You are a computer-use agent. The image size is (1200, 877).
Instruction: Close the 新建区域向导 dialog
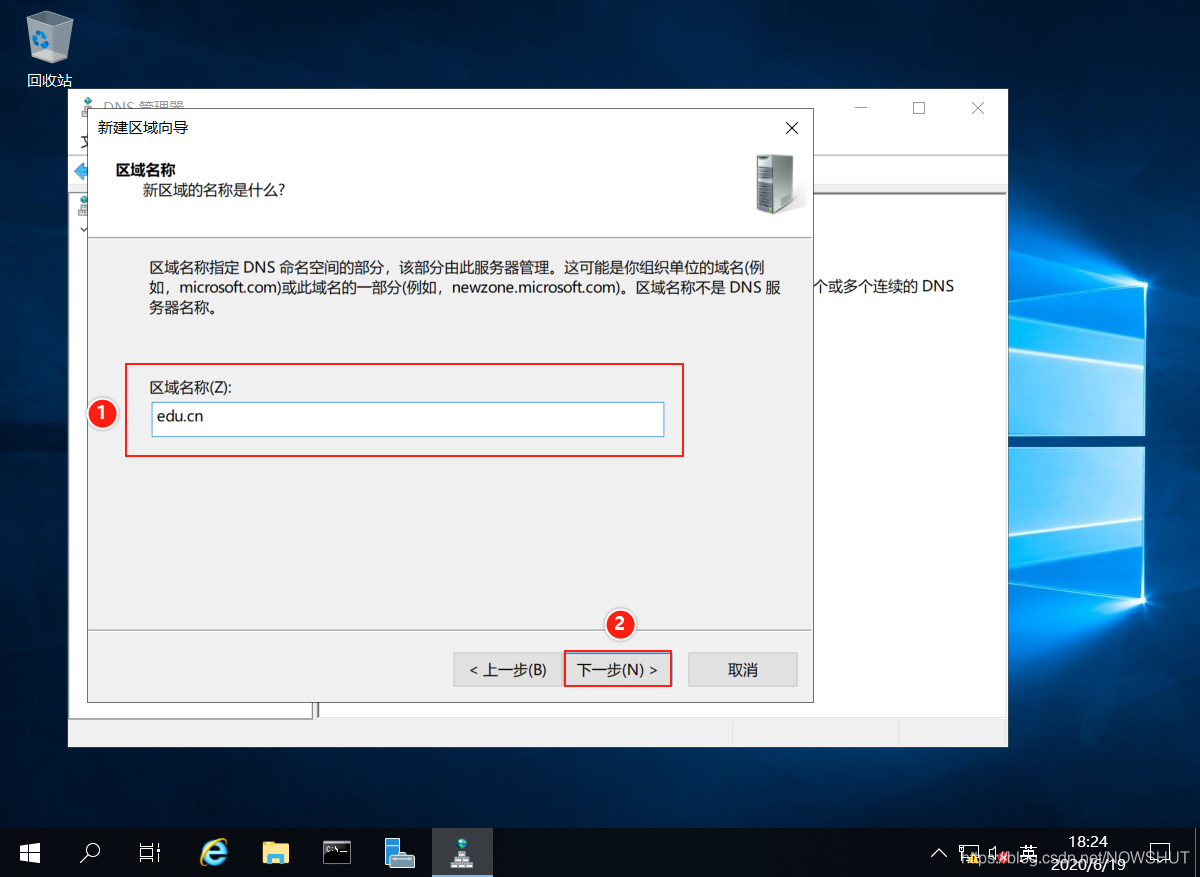791,128
